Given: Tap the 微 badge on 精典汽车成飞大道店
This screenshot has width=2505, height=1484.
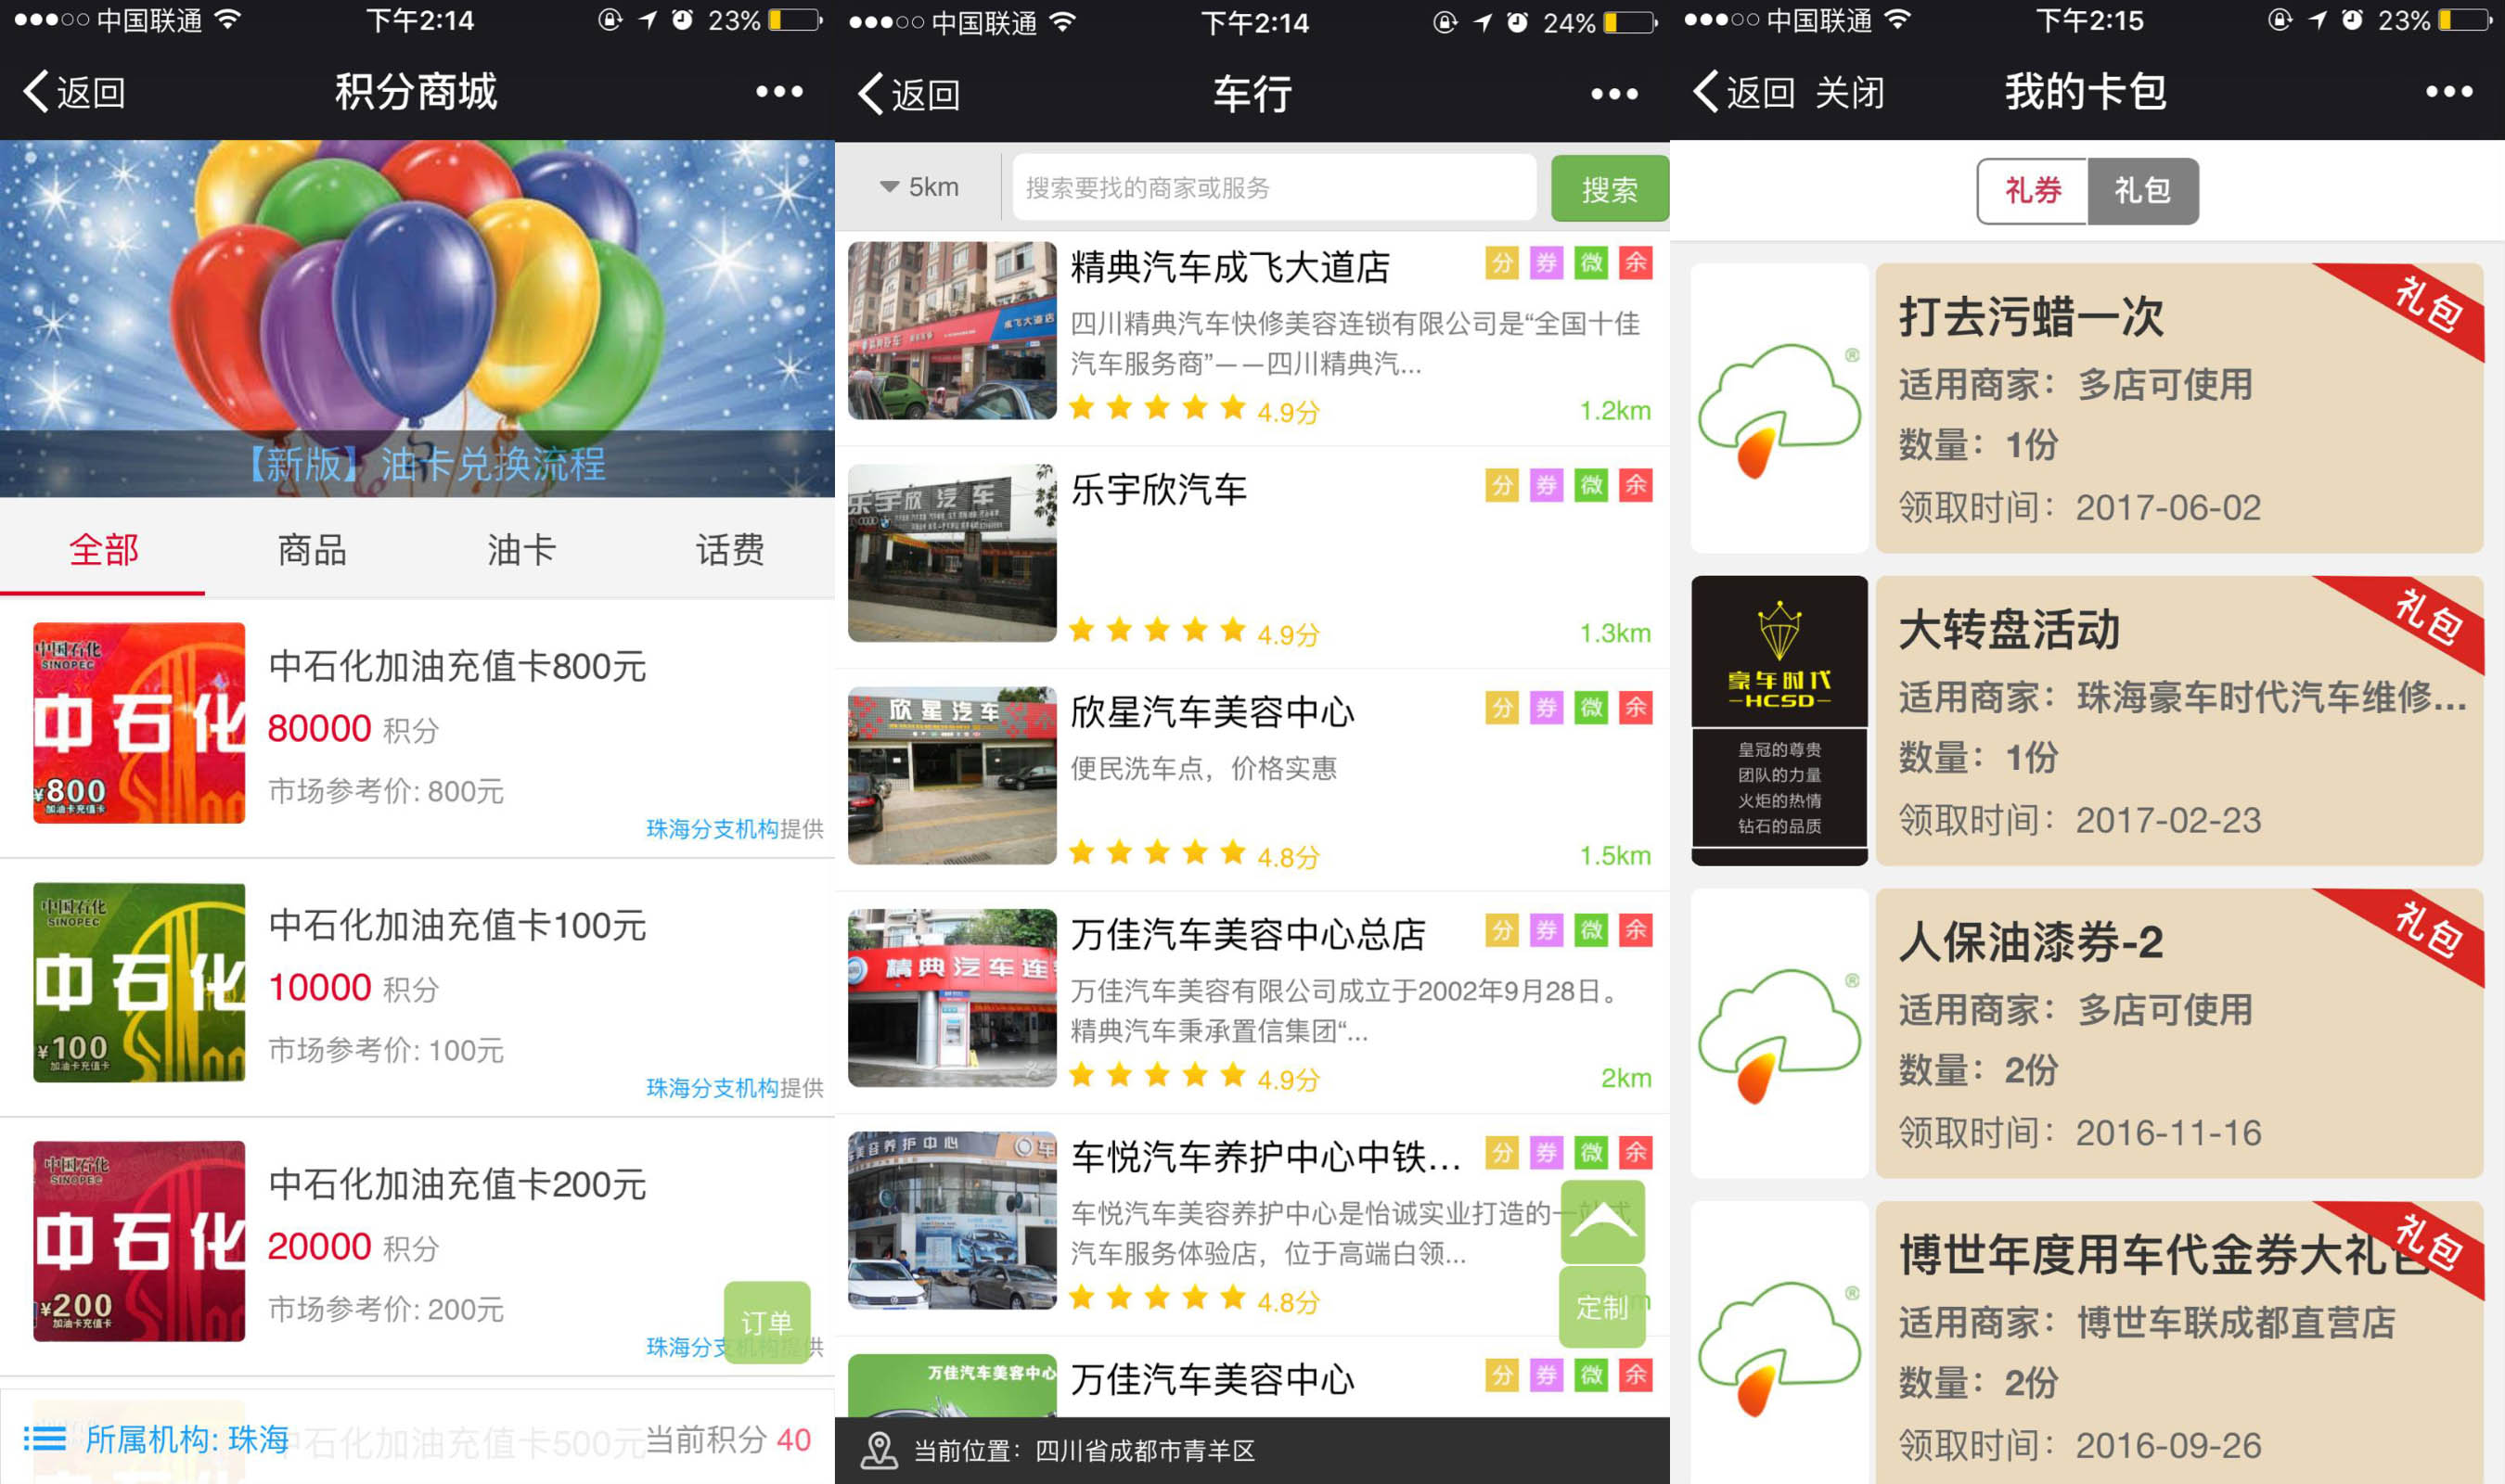Looking at the screenshot, I should 1591,263.
